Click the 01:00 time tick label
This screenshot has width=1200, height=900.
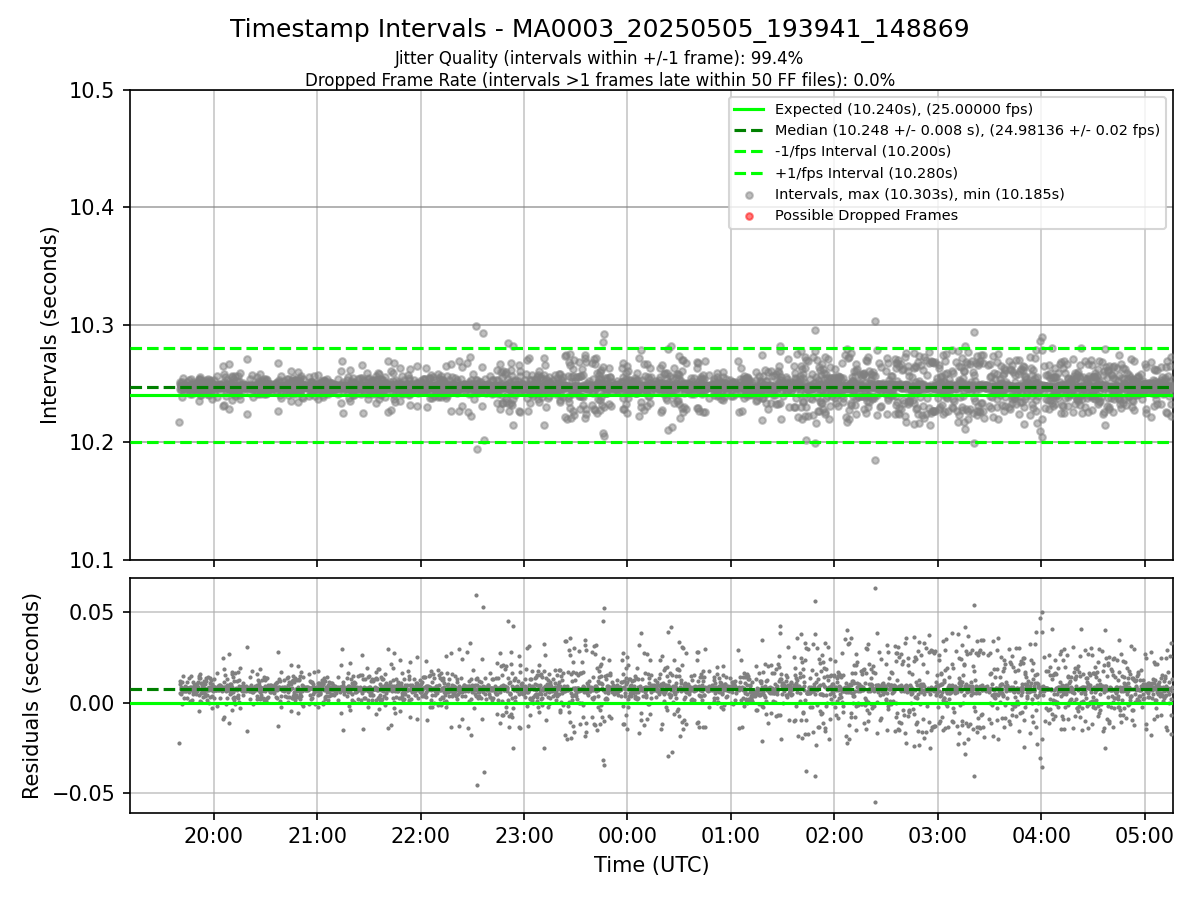[731, 834]
